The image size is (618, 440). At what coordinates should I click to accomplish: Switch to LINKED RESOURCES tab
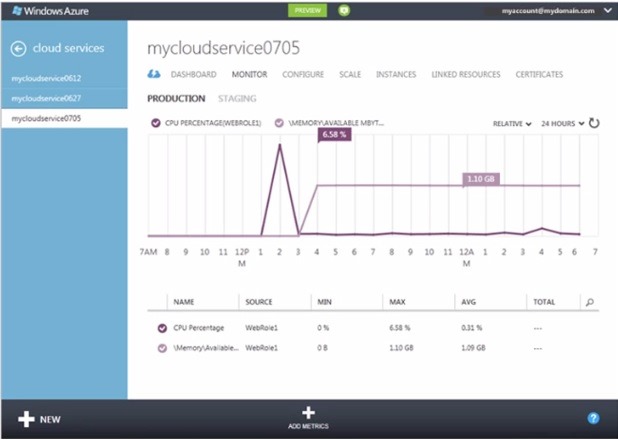point(466,74)
